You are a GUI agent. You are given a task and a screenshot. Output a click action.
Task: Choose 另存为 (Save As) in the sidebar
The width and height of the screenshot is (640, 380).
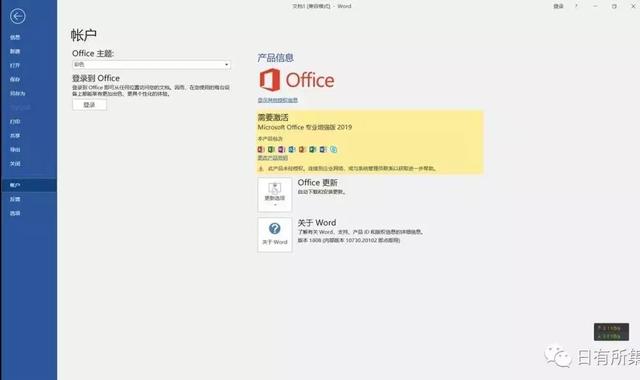18,93
